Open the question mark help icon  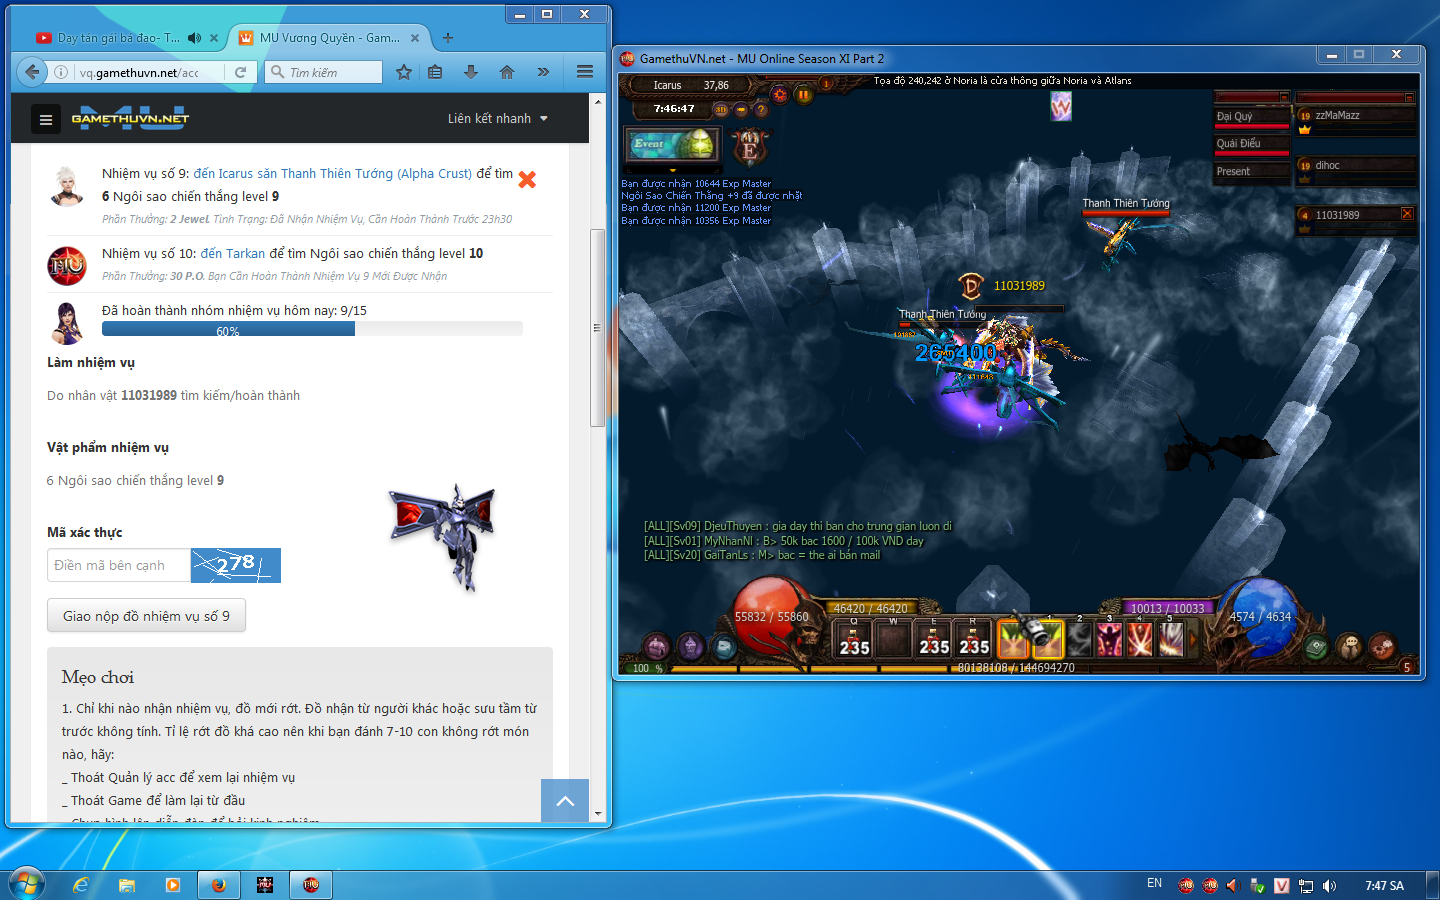click(761, 109)
